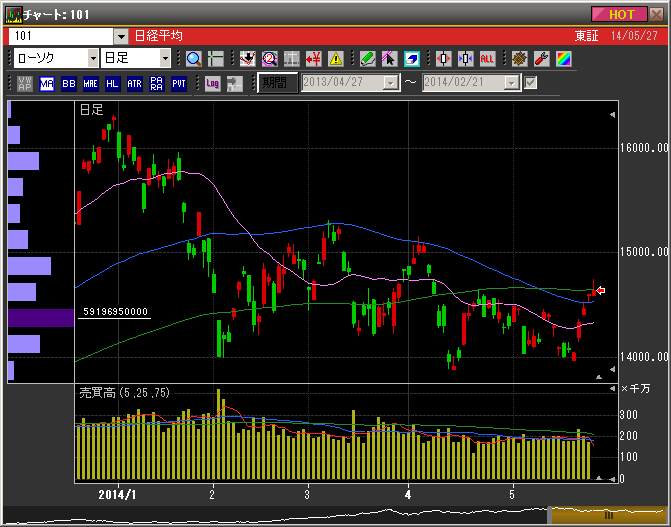Open the rainbow color settings icon
This screenshot has height=527, width=671.
[563, 58]
